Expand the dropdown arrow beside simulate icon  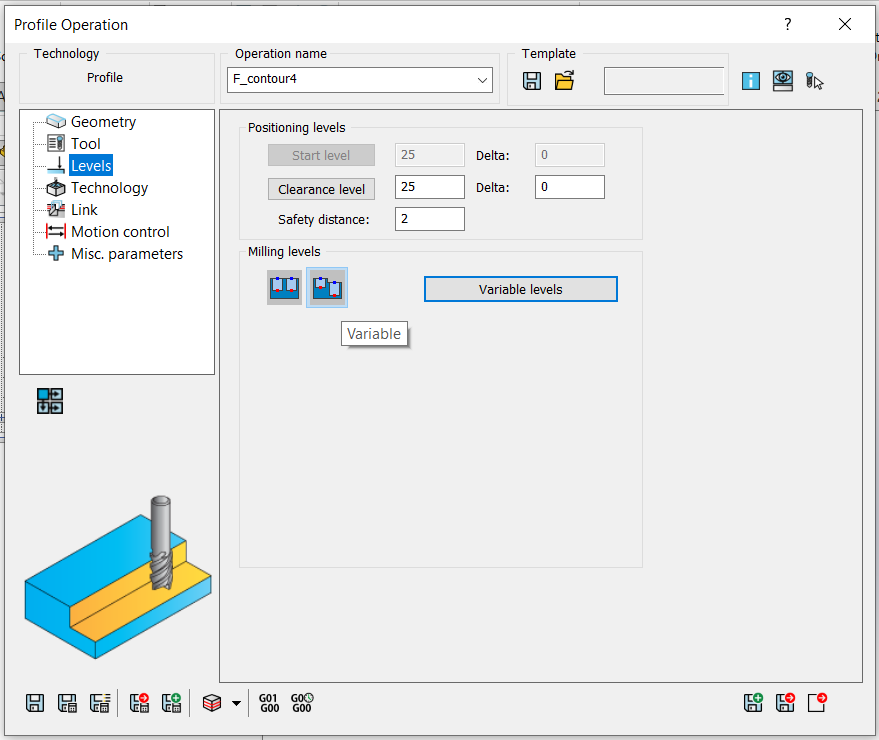point(236,703)
